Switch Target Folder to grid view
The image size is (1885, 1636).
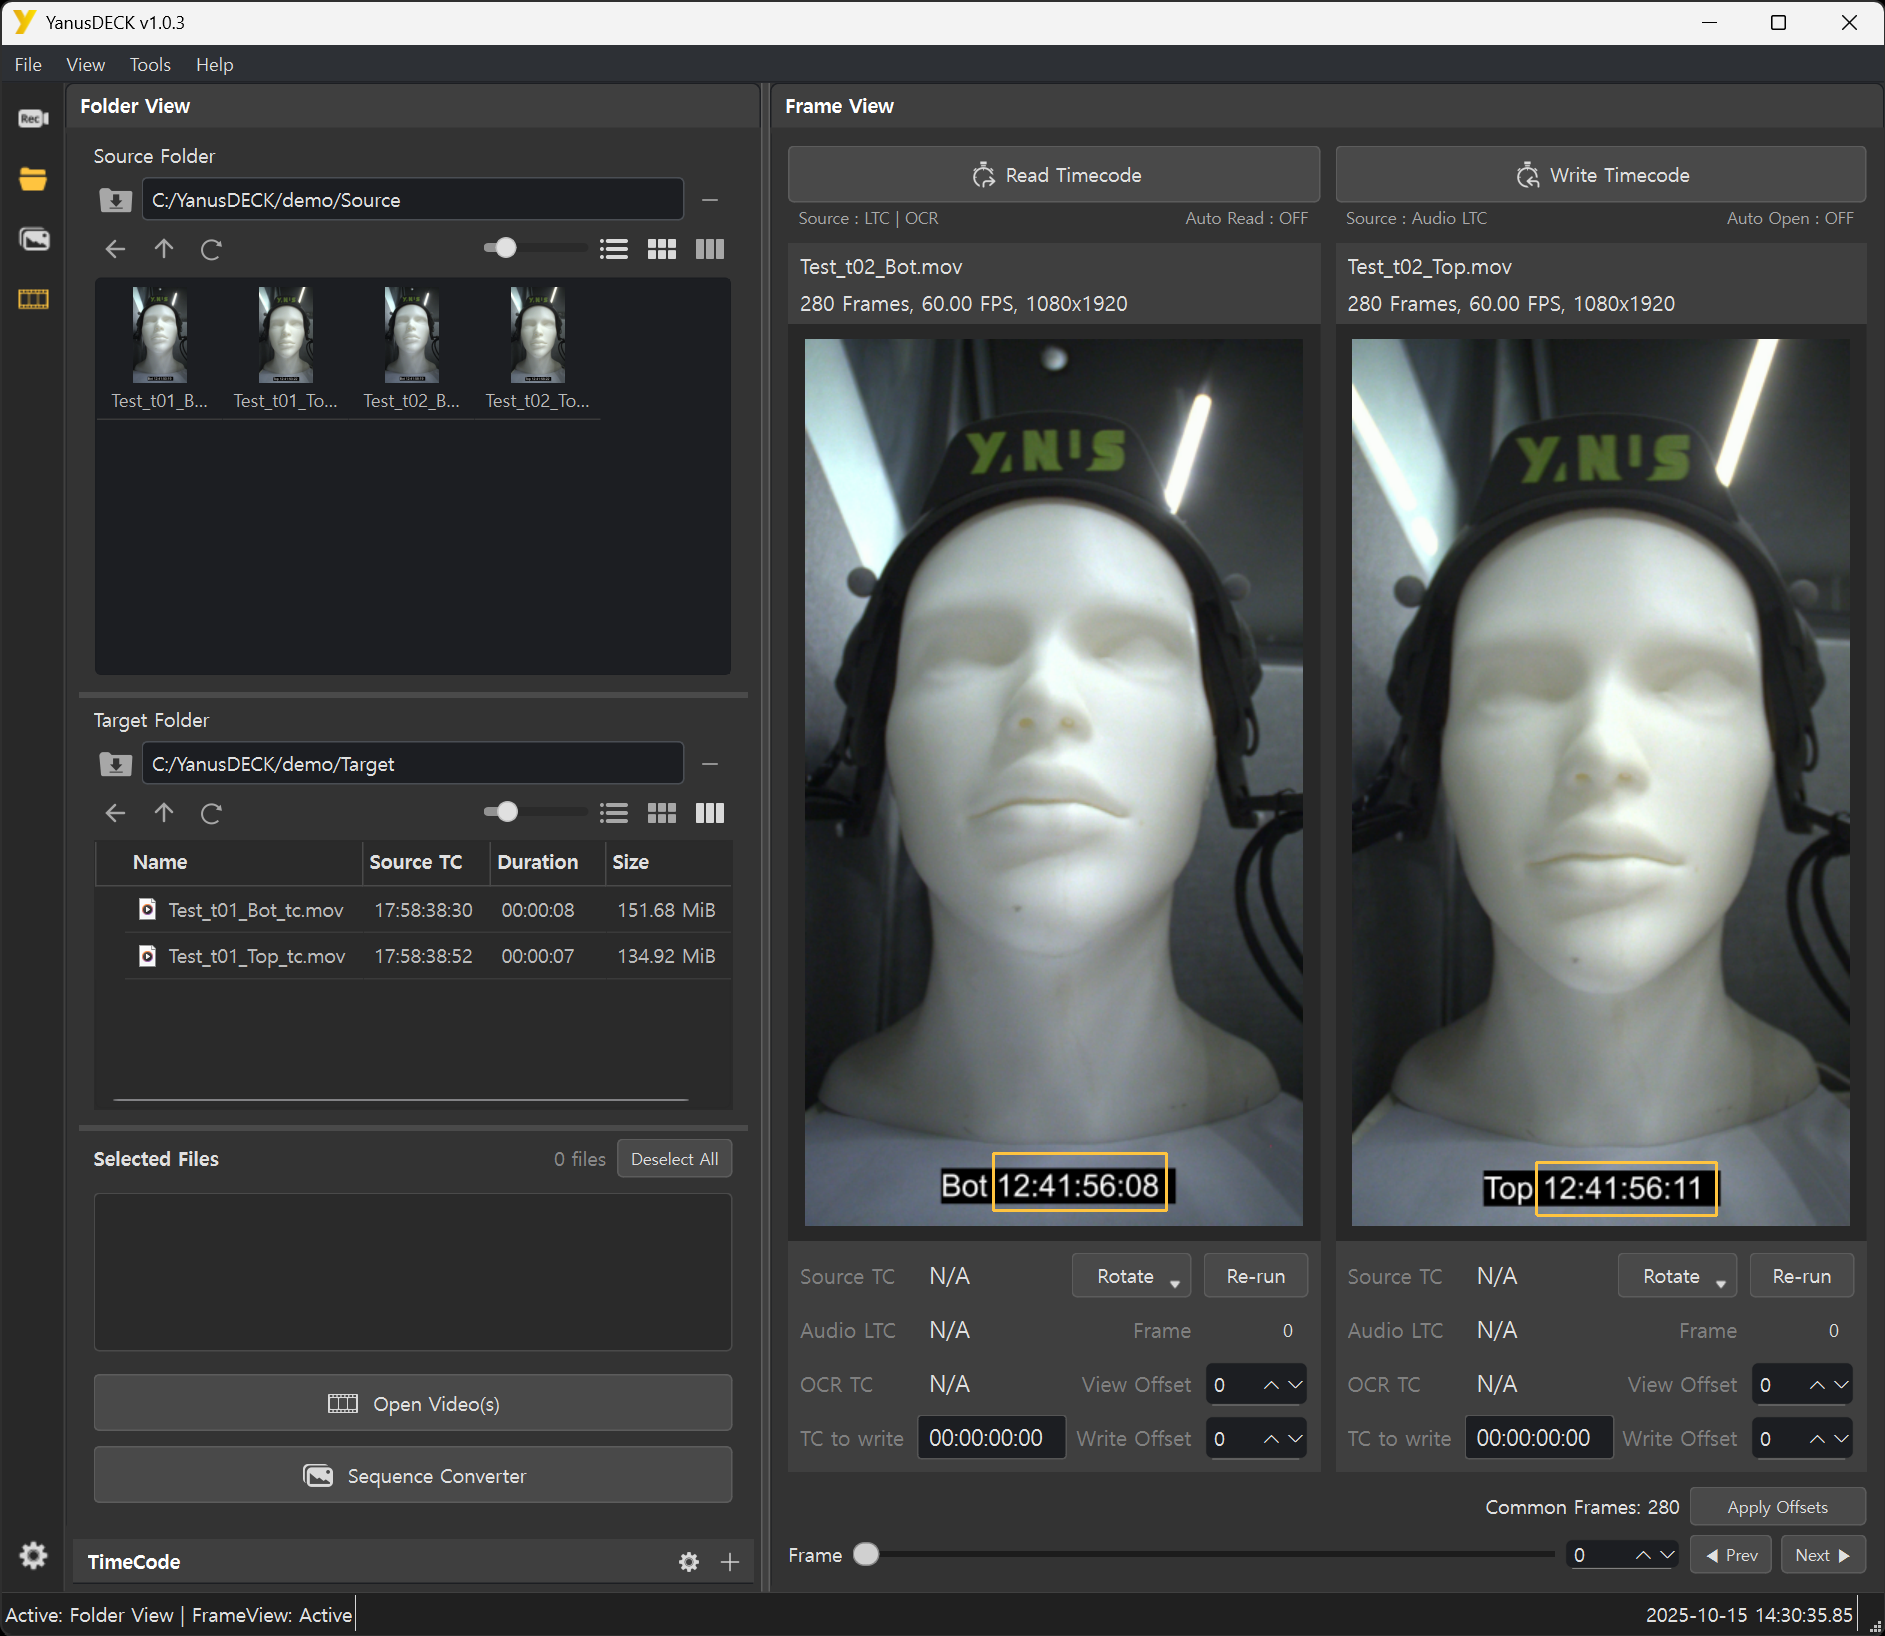(662, 813)
